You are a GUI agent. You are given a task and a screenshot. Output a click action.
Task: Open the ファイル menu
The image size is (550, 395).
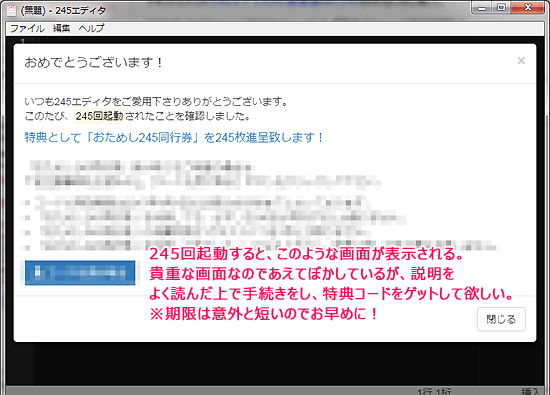27,28
